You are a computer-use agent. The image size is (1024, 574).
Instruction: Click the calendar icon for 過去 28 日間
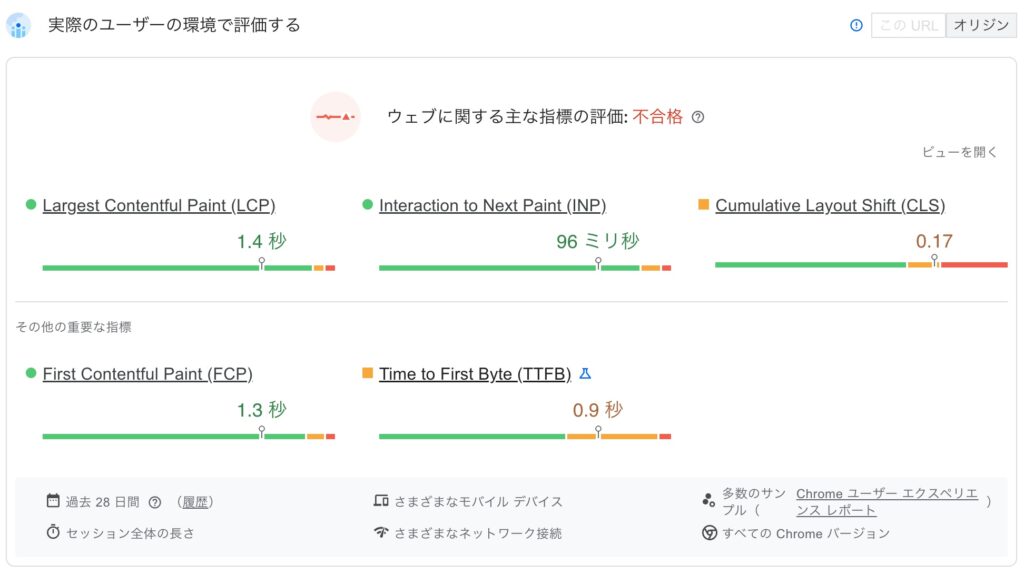(53, 501)
